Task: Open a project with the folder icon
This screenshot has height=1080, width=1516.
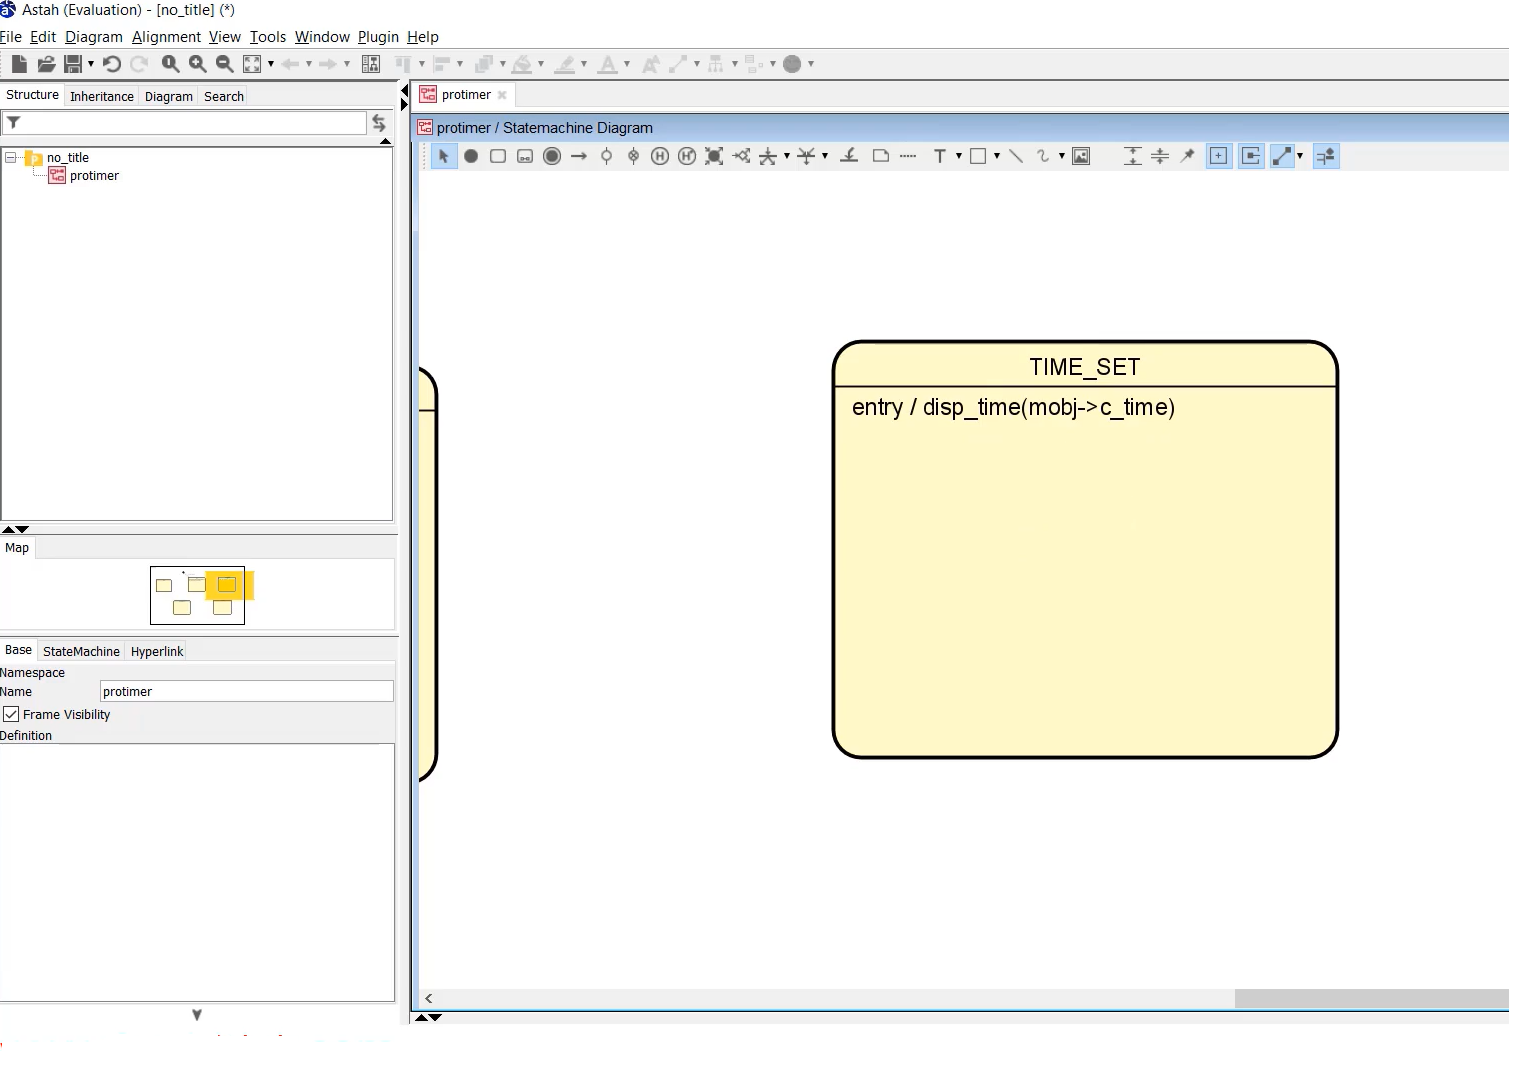Action: pos(46,64)
